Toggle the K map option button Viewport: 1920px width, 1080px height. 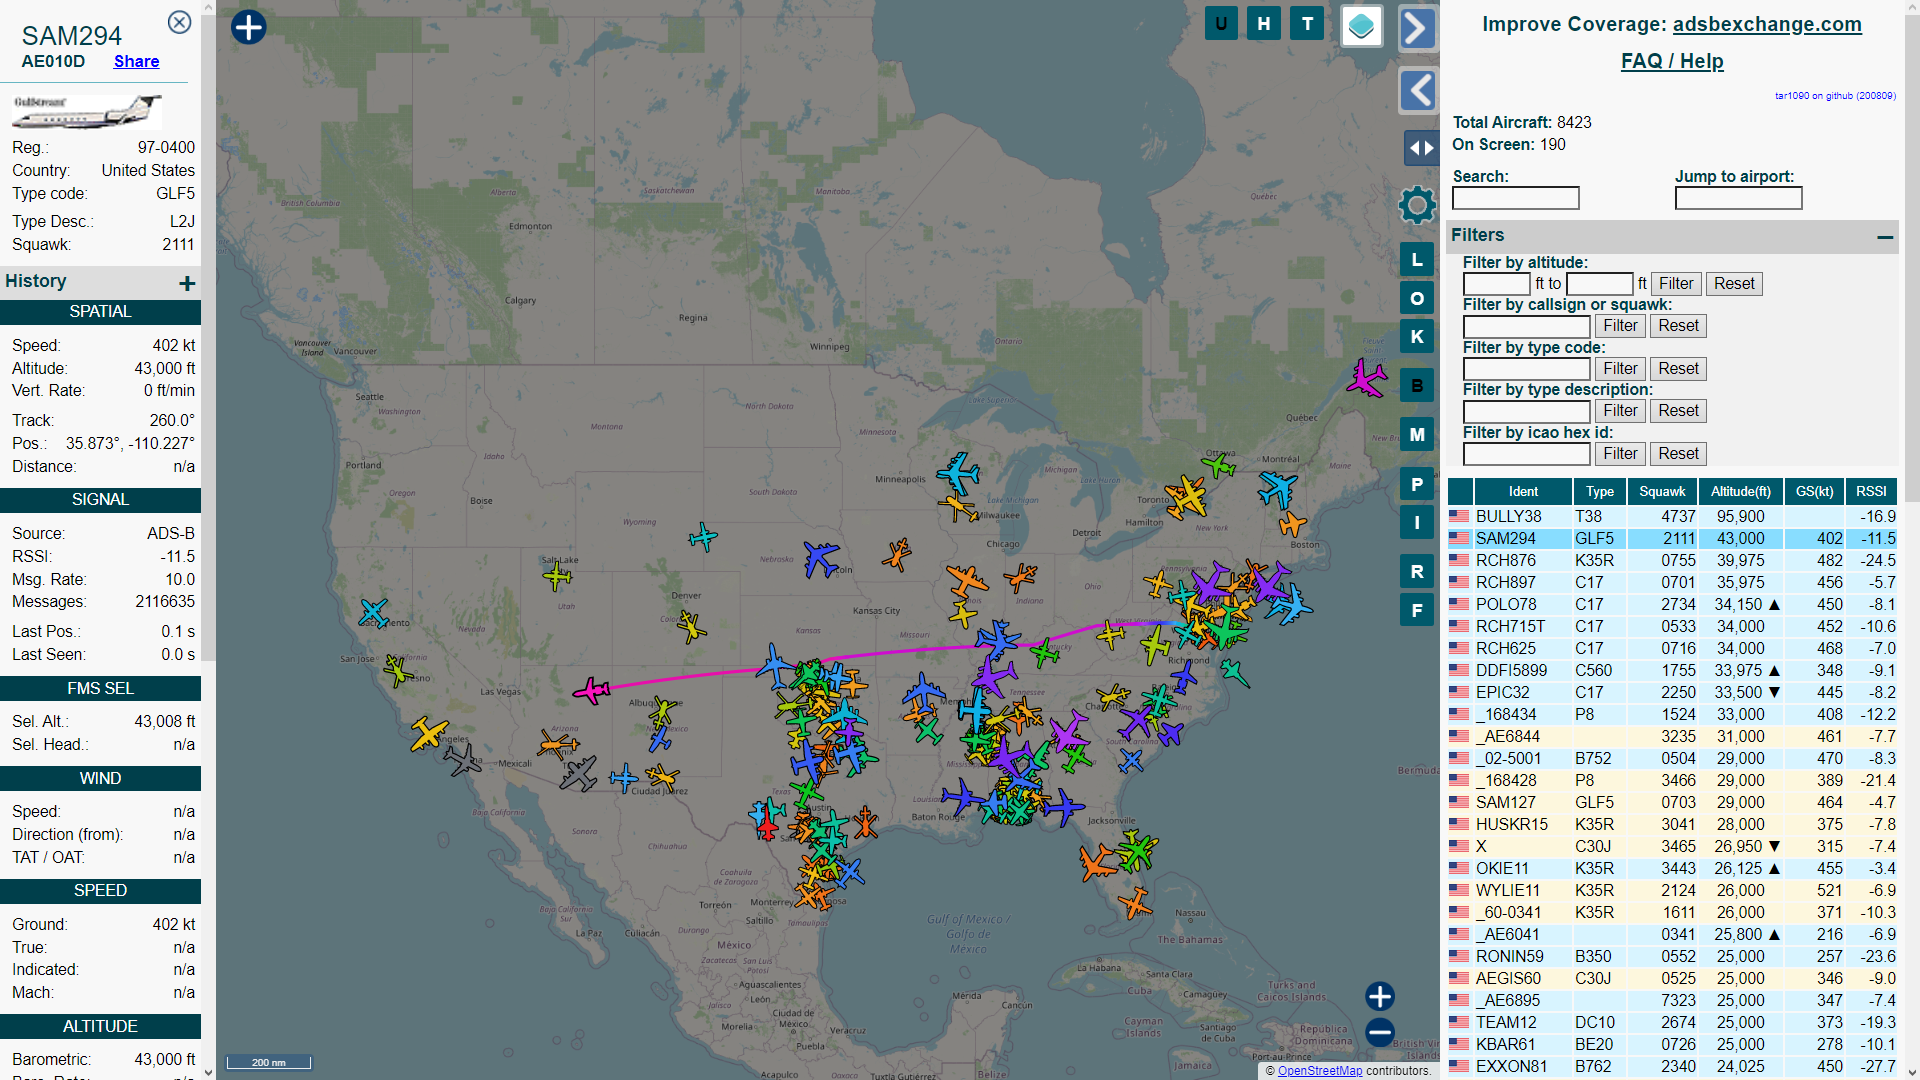point(1417,337)
